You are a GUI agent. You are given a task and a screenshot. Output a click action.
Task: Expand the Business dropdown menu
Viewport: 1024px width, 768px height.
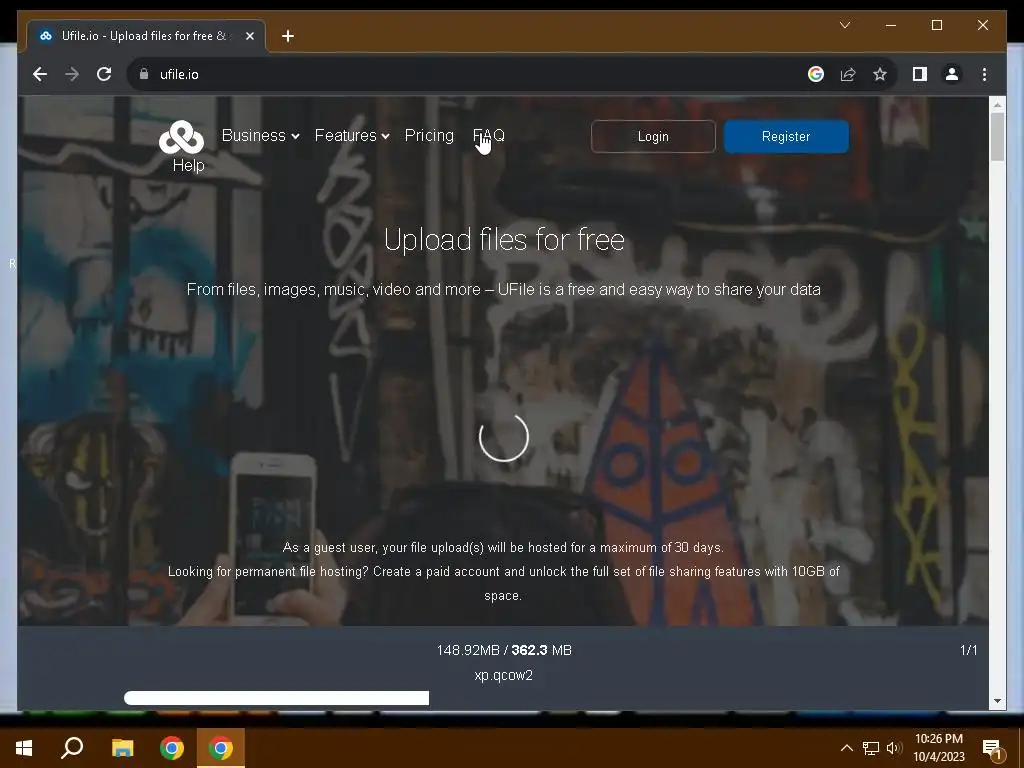[260, 135]
